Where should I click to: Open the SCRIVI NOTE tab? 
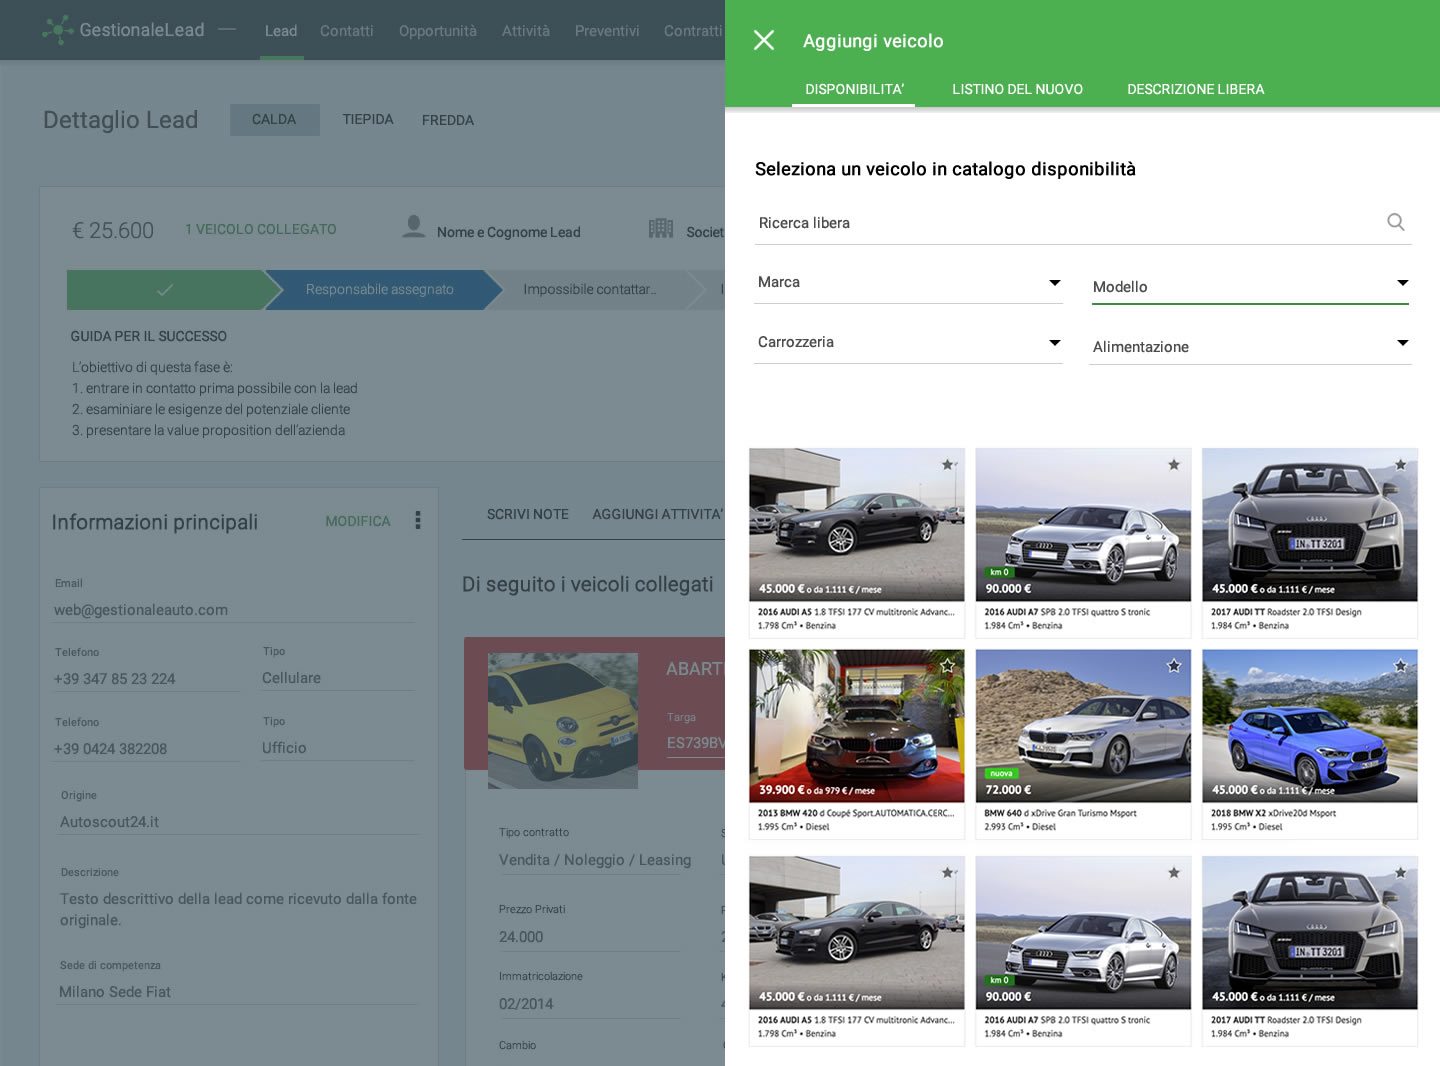click(x=528, y=514)
